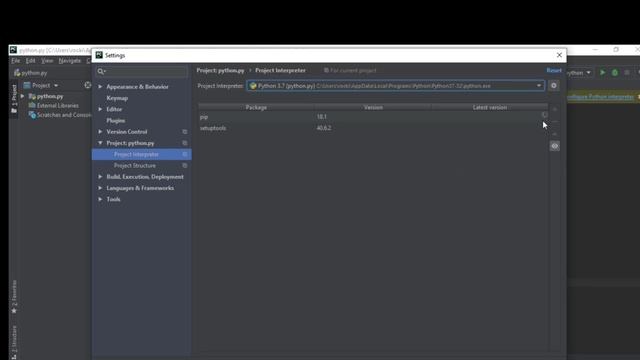Click the Latest version column header
Image resolution: width=640 pixels, height=360 pixels.
489,107
